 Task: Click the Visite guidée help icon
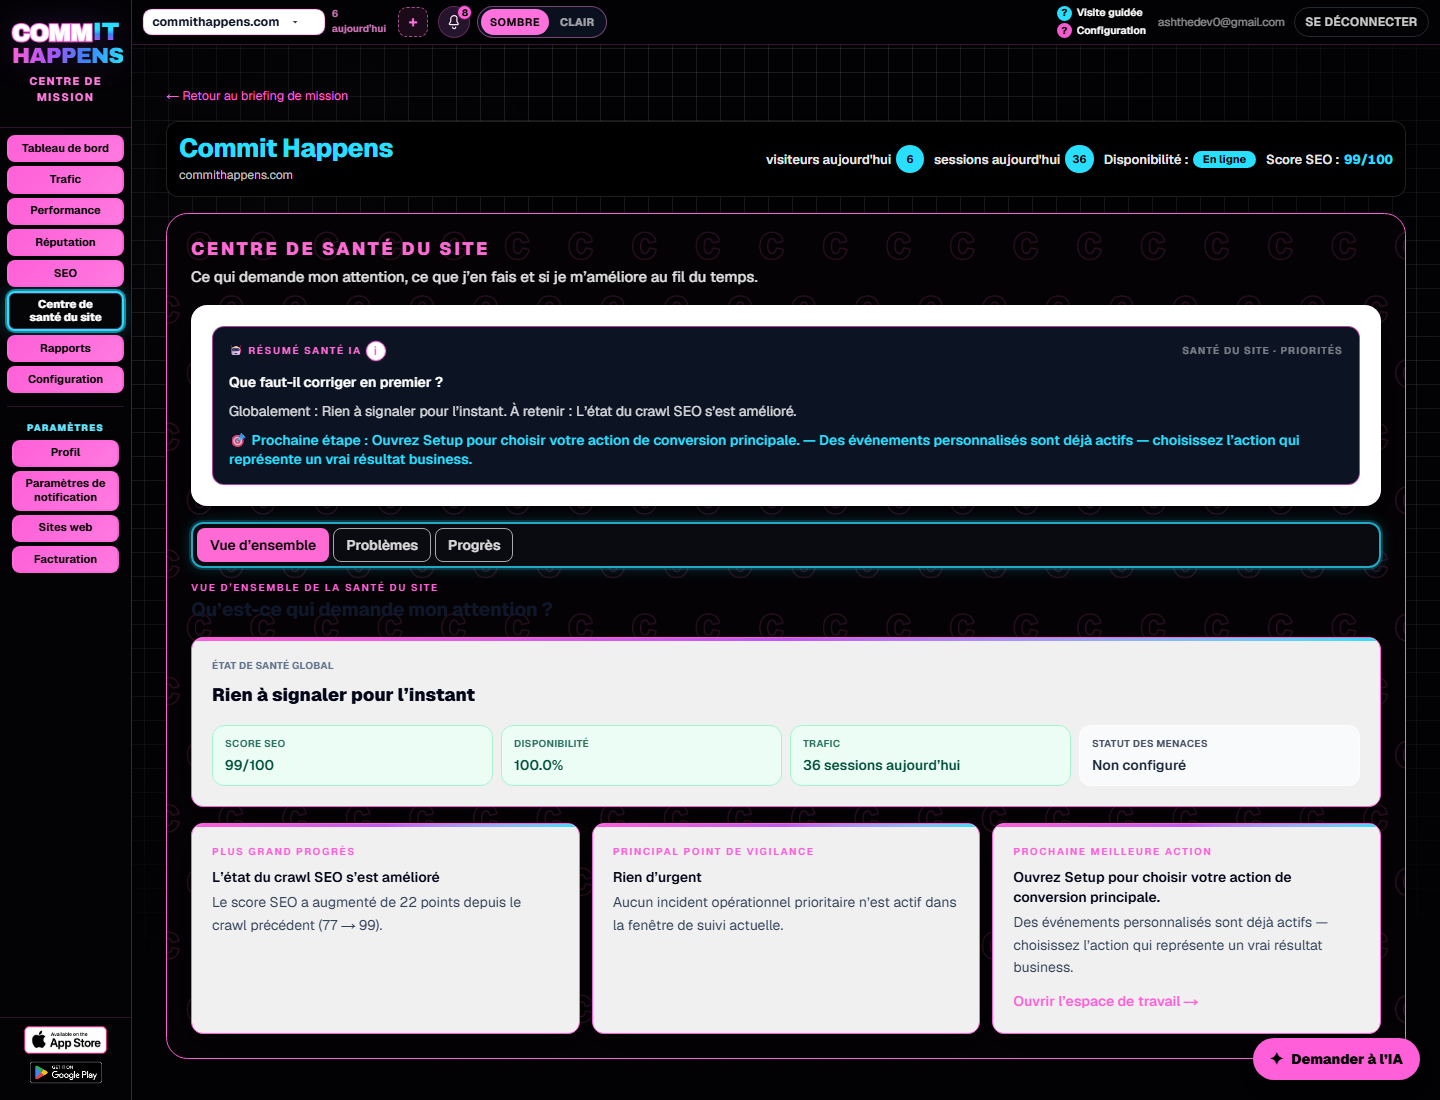(x=1064, y=13)
